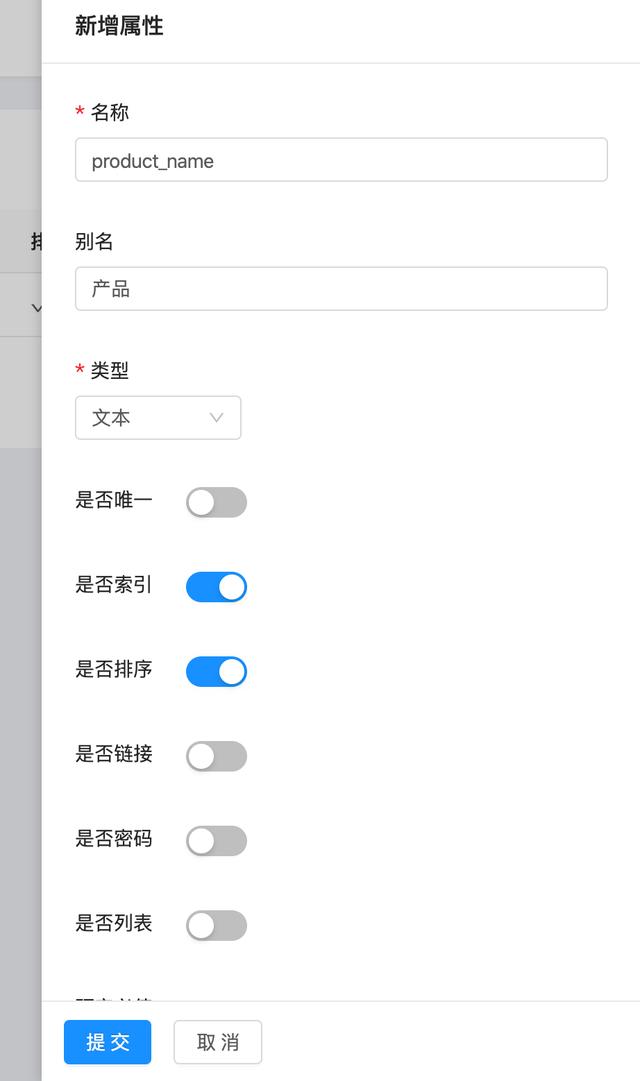Click the 是否密码 label text
Viewport: 640px width, 1081px height.
tap(114, 839)
